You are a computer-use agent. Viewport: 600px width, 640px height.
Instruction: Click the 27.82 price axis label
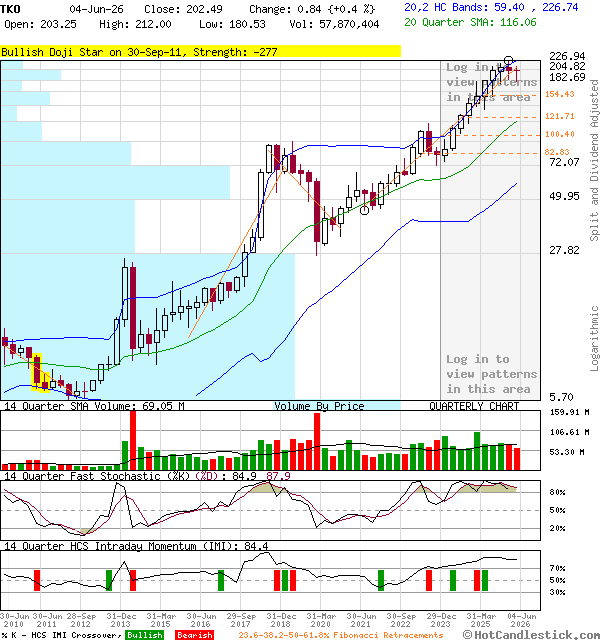pos(564,250)
